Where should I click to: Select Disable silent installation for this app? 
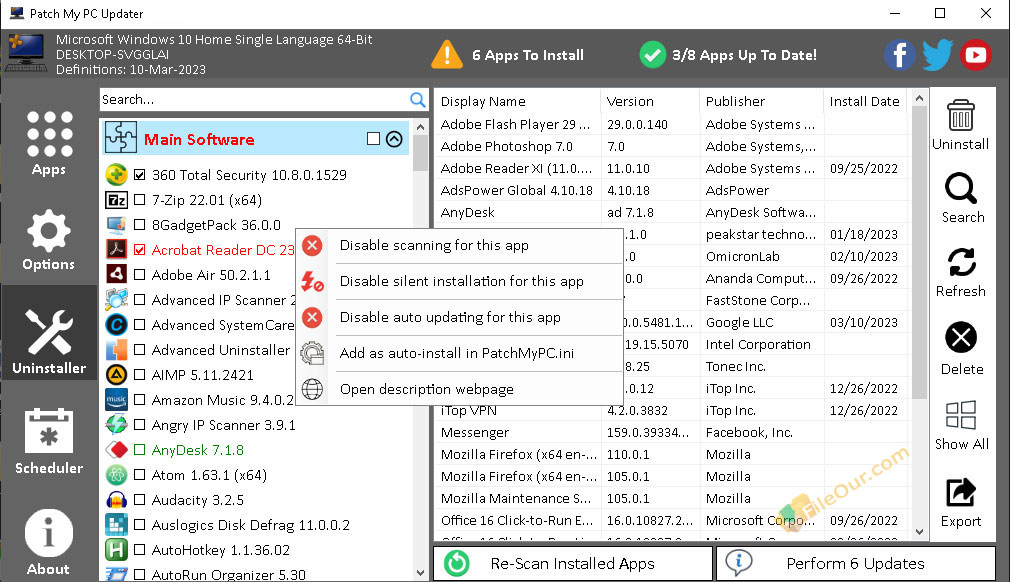tap(460, 281)
